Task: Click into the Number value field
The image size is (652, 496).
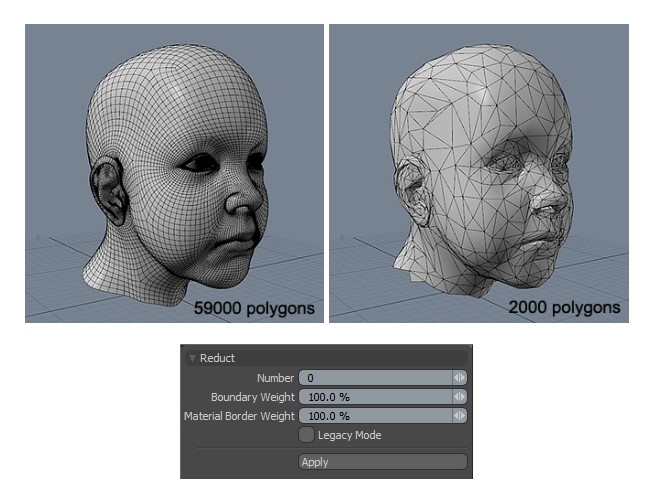Action: [374, 378]
